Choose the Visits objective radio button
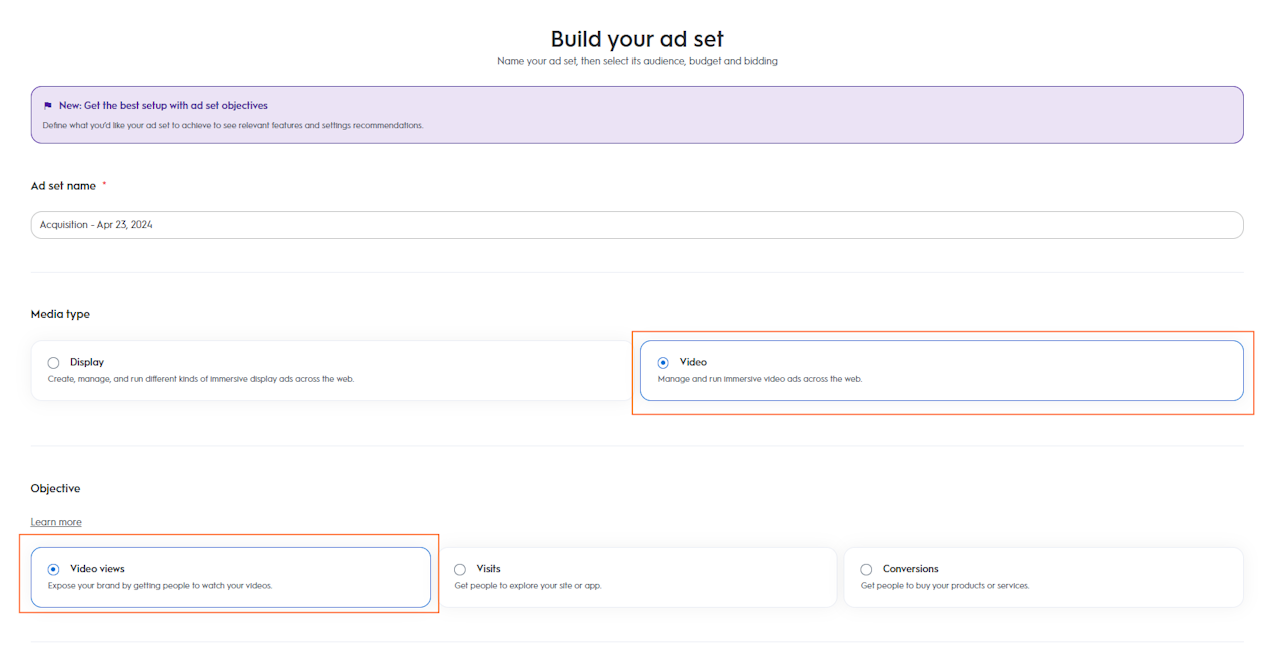The width and height of the screenshot is (1280, 653). coord(460,569)
